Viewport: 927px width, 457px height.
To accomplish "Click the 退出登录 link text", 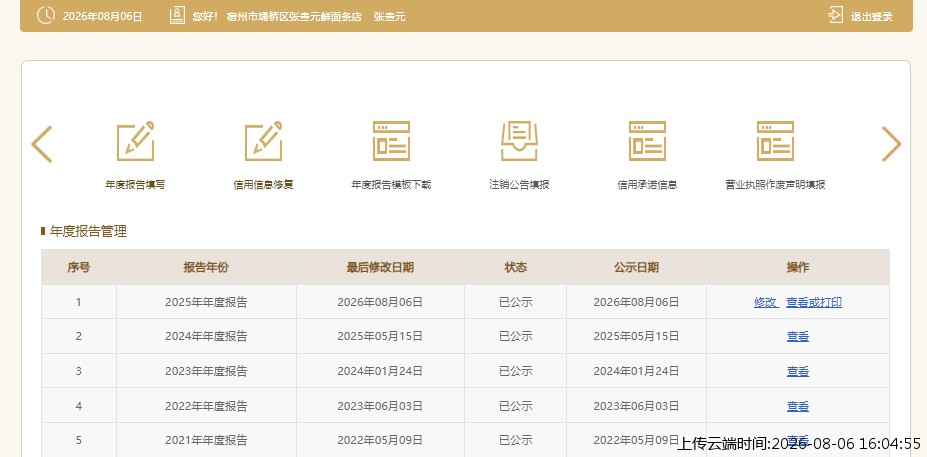I will click(x=871, y=17).
